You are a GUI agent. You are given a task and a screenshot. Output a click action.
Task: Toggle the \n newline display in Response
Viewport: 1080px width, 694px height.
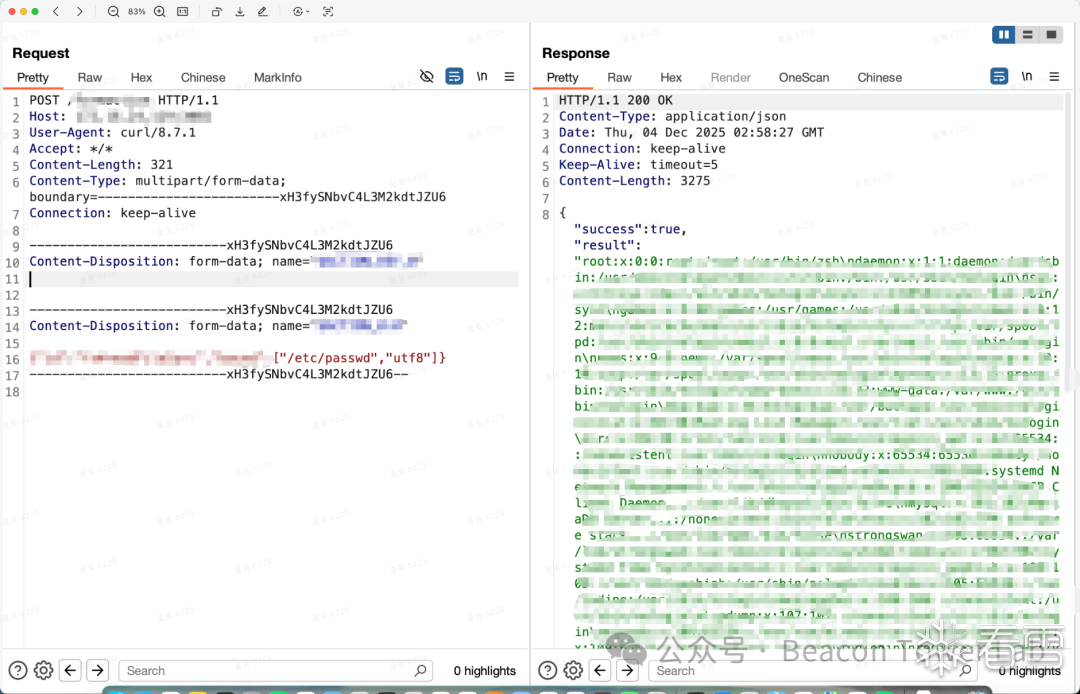[1027, 76]
